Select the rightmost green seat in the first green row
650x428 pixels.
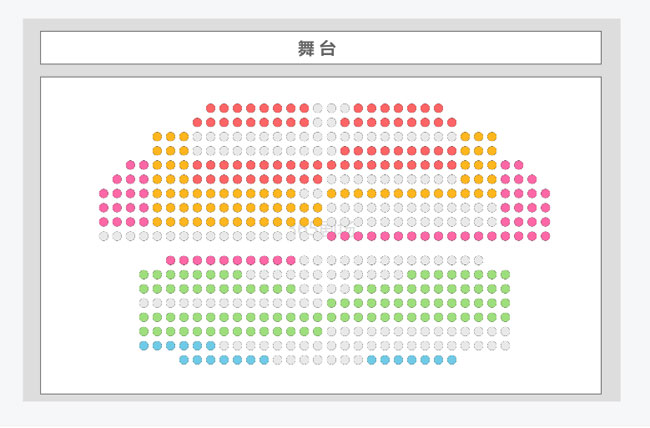click(505, 274)
